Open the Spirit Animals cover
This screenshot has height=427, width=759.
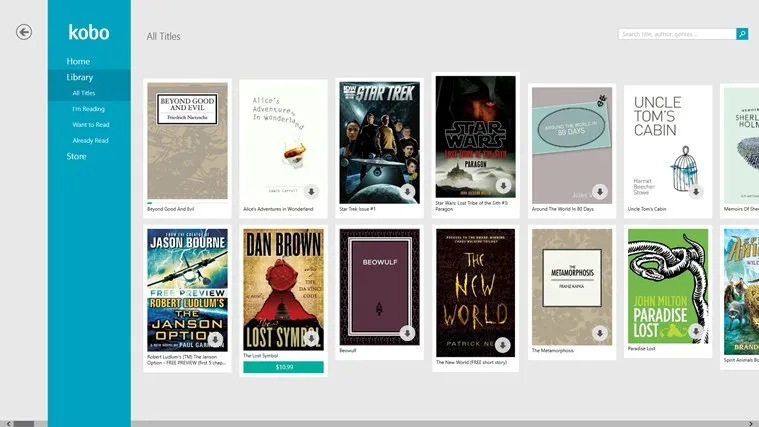click(742, 292)
